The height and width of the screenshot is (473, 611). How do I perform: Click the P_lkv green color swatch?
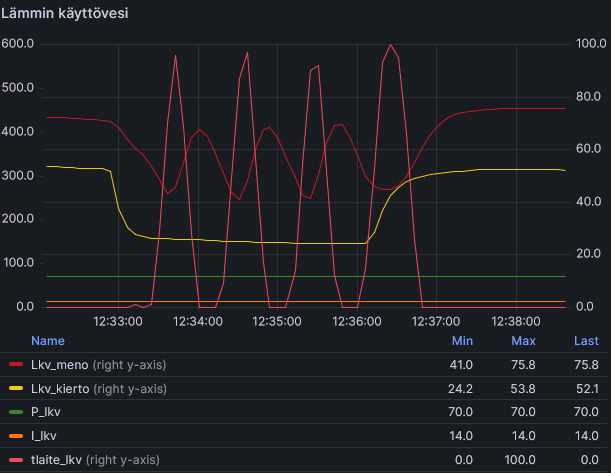pos(16,412)
